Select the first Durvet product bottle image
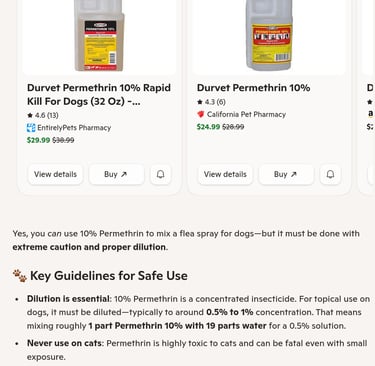 pyautogui.click(x=99, y=35)
